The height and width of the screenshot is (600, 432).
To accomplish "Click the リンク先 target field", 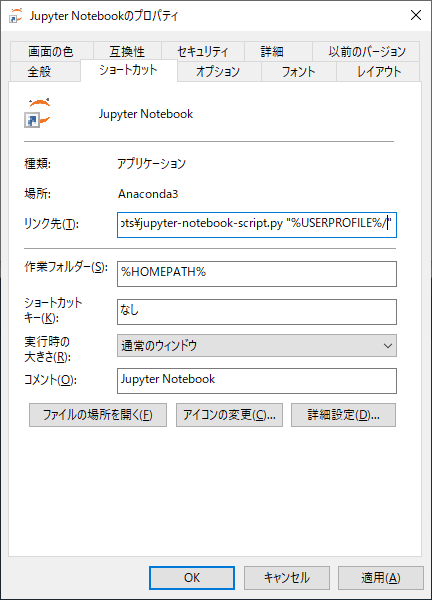I will click(257, 225).
